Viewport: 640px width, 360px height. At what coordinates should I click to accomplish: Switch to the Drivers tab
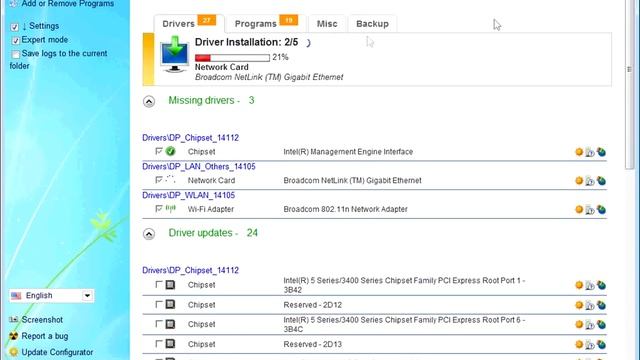189,24
